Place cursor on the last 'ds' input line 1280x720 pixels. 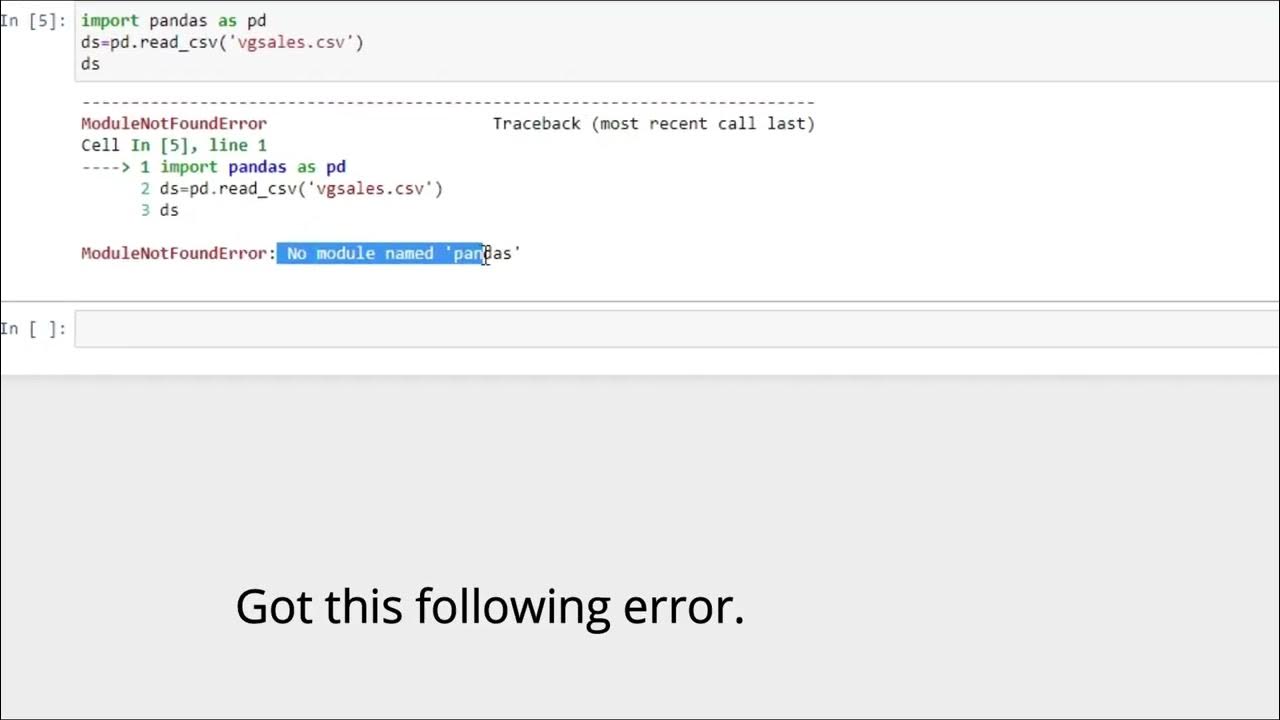click(x=91, y=64)
